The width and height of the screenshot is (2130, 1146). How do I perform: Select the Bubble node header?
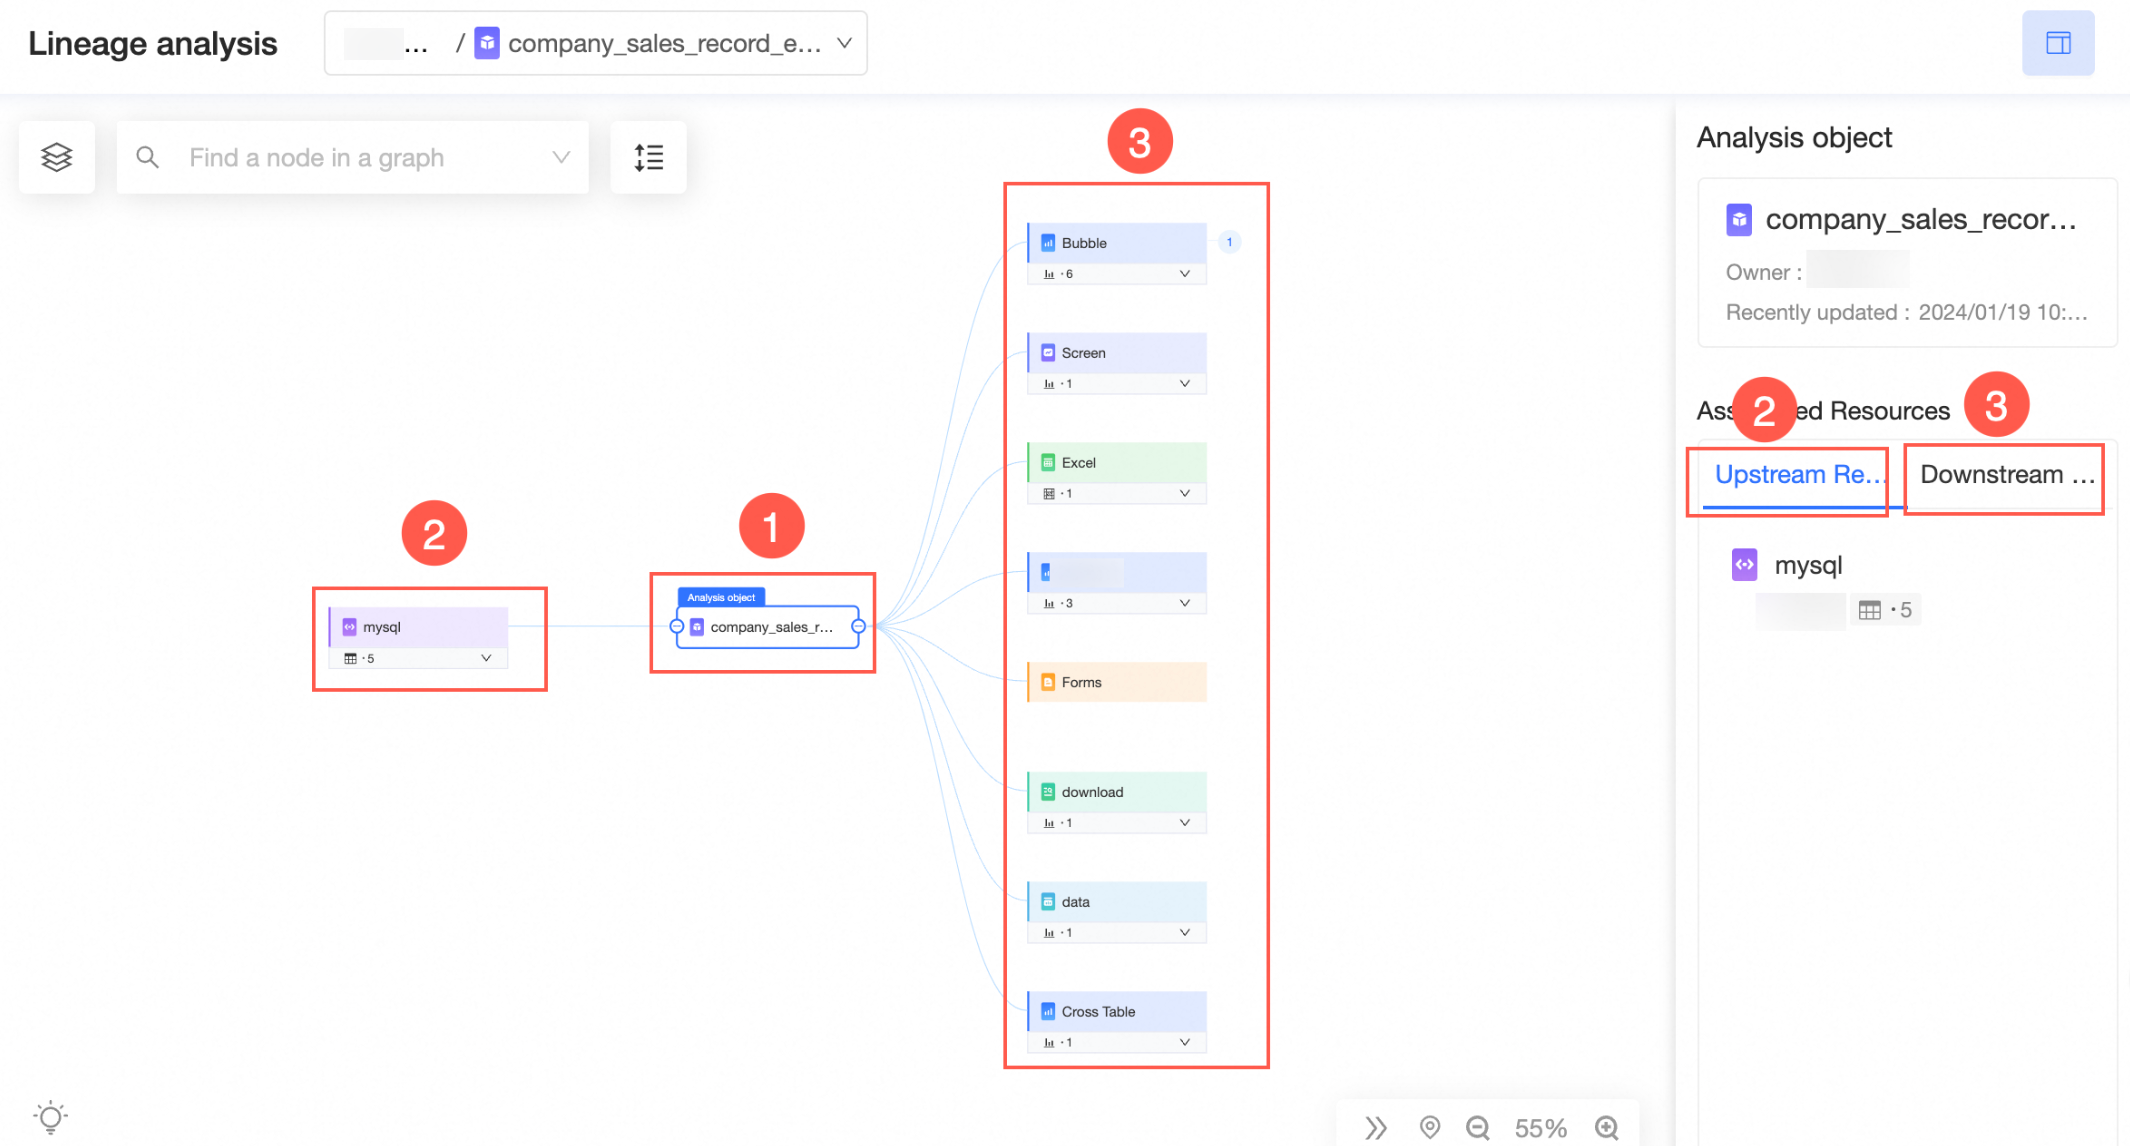coord(1117,243)
